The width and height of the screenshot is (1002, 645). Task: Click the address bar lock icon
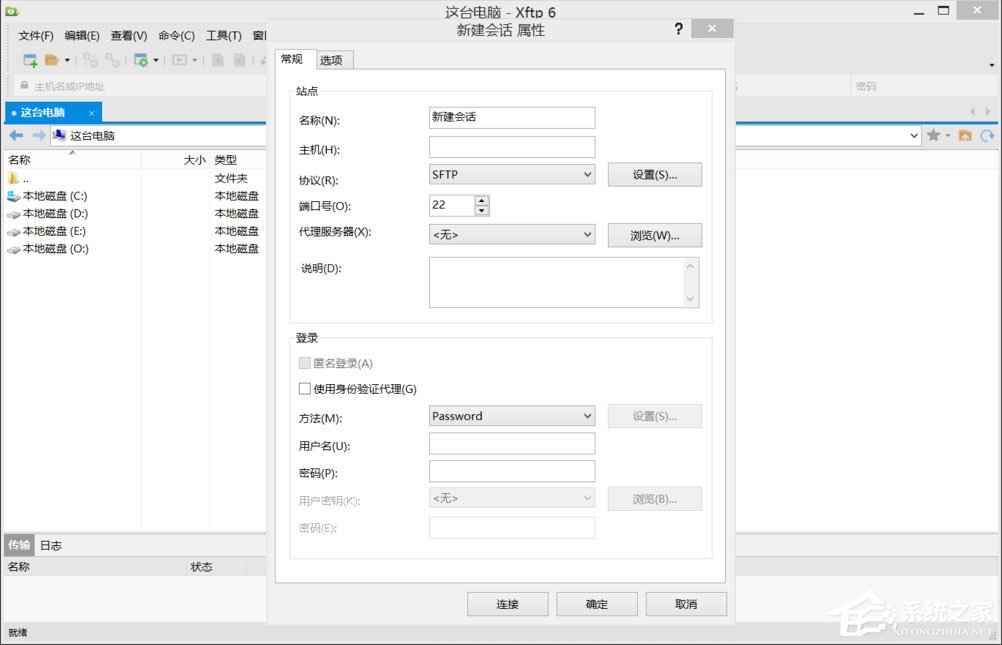tap(22, 86)
